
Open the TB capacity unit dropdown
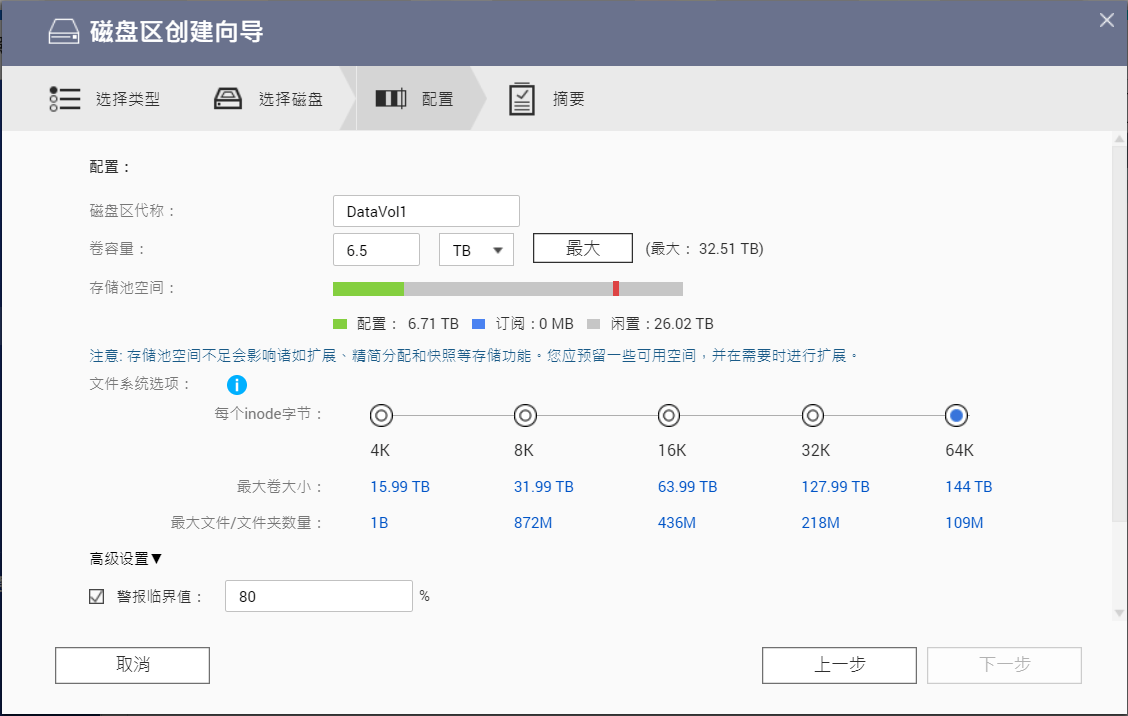pyautogui.click(x=476, y=250)
